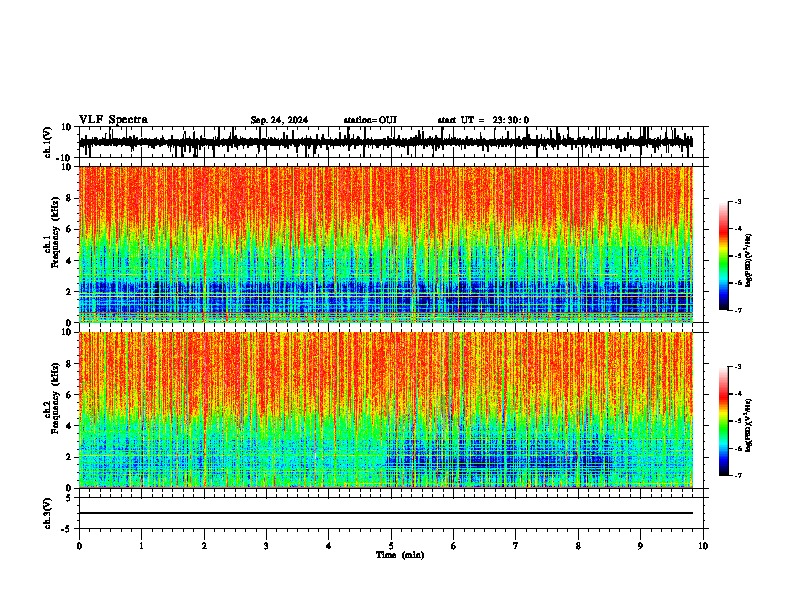Viewport: 792px width, 612px height.
Task: Click time axis tick label "1"
Action: (141, 546)
